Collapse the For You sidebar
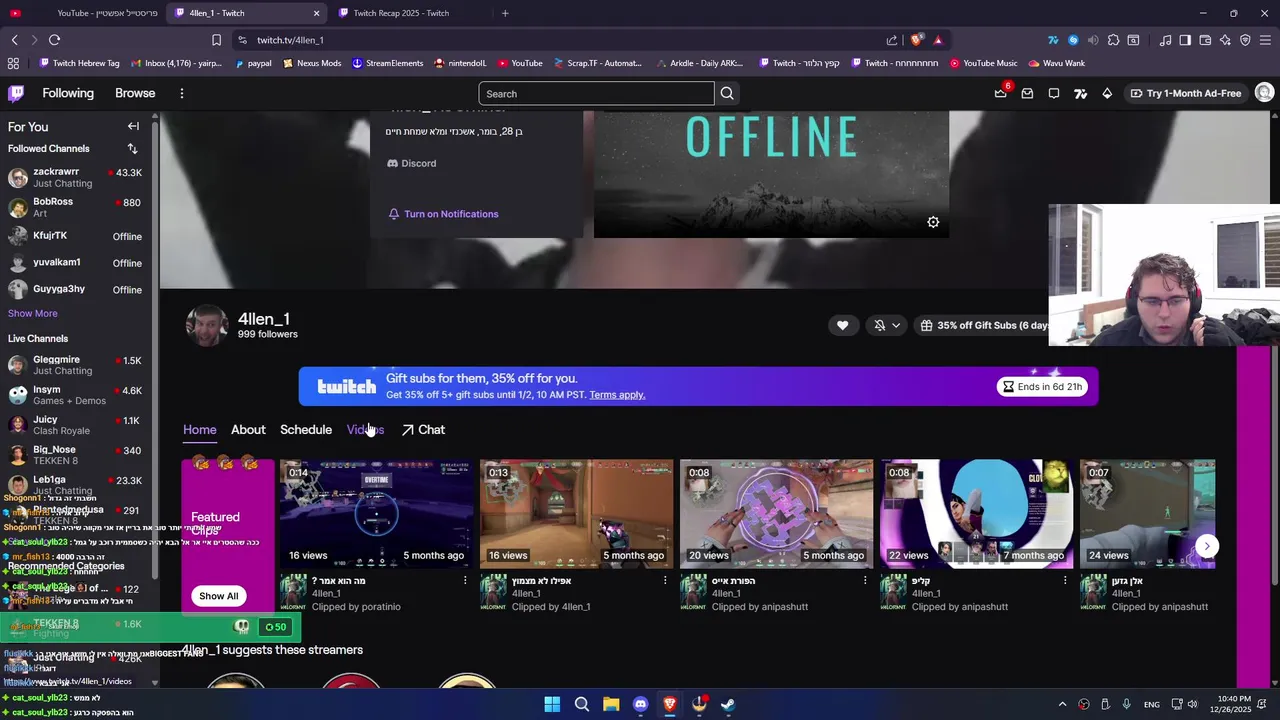This screenshot has width=1280, height=720. pos(133,127)
